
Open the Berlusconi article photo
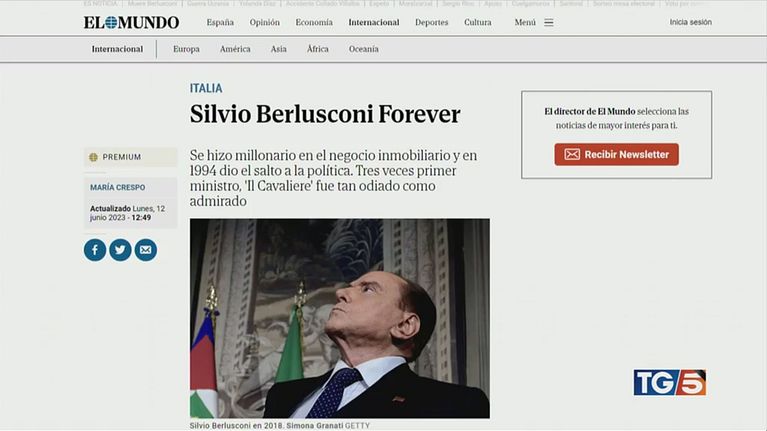coord(339,318)
